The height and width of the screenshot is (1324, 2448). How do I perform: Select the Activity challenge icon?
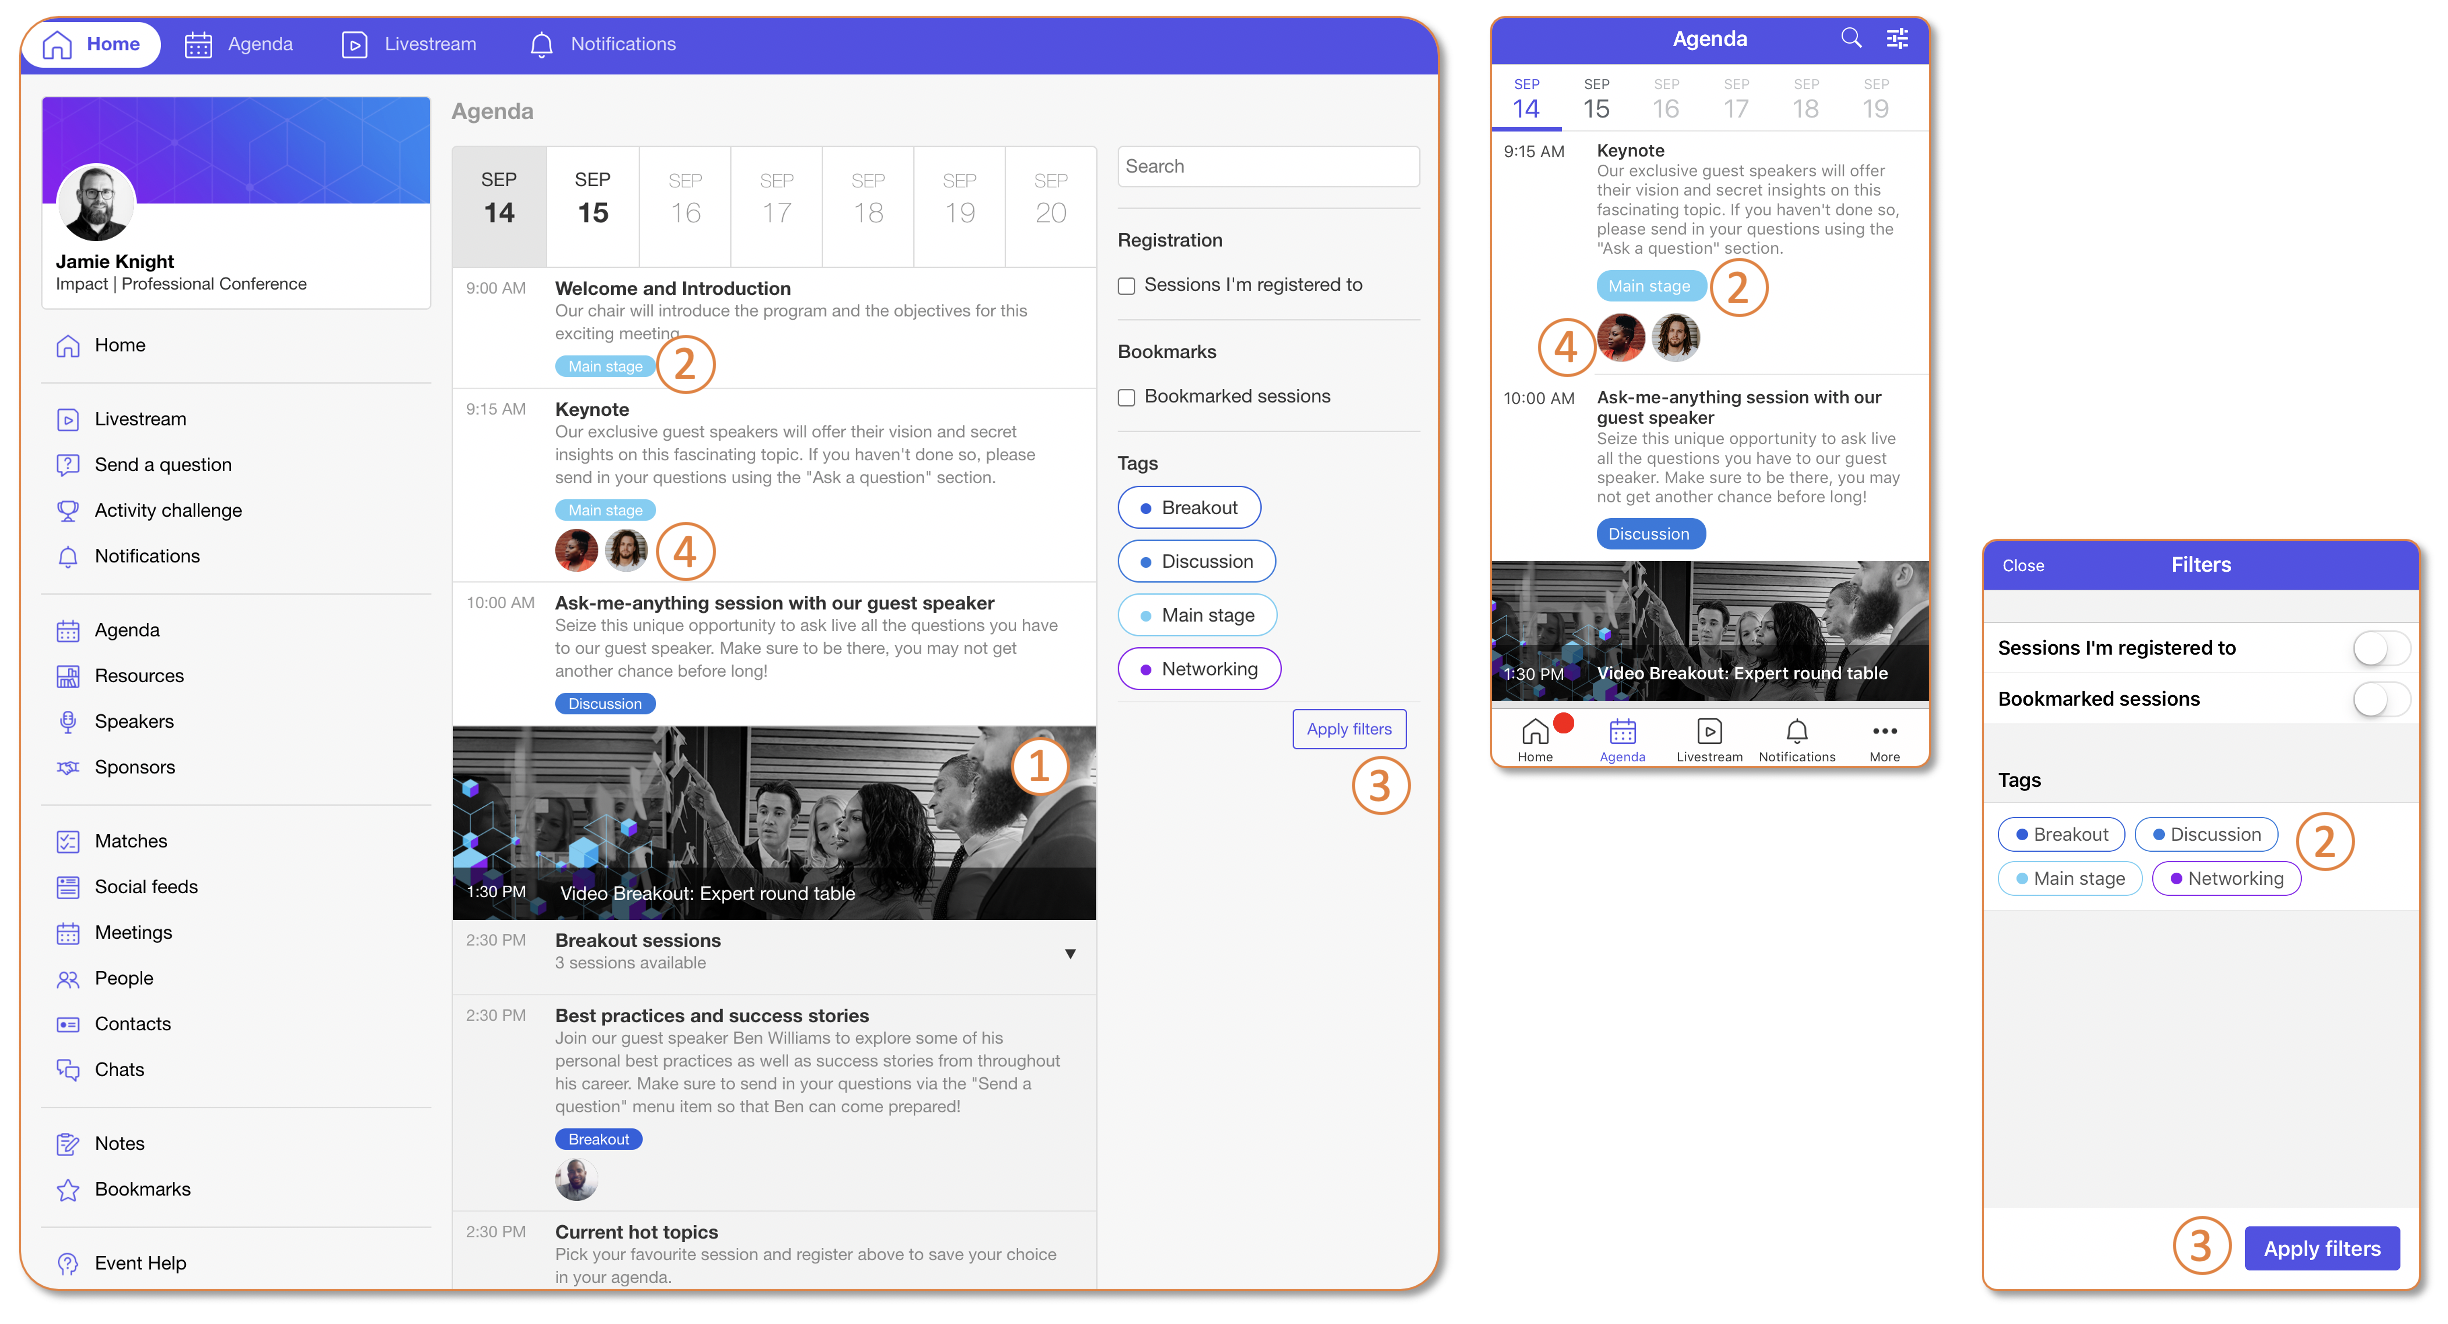pyautogui.click(x=68, y=510)
